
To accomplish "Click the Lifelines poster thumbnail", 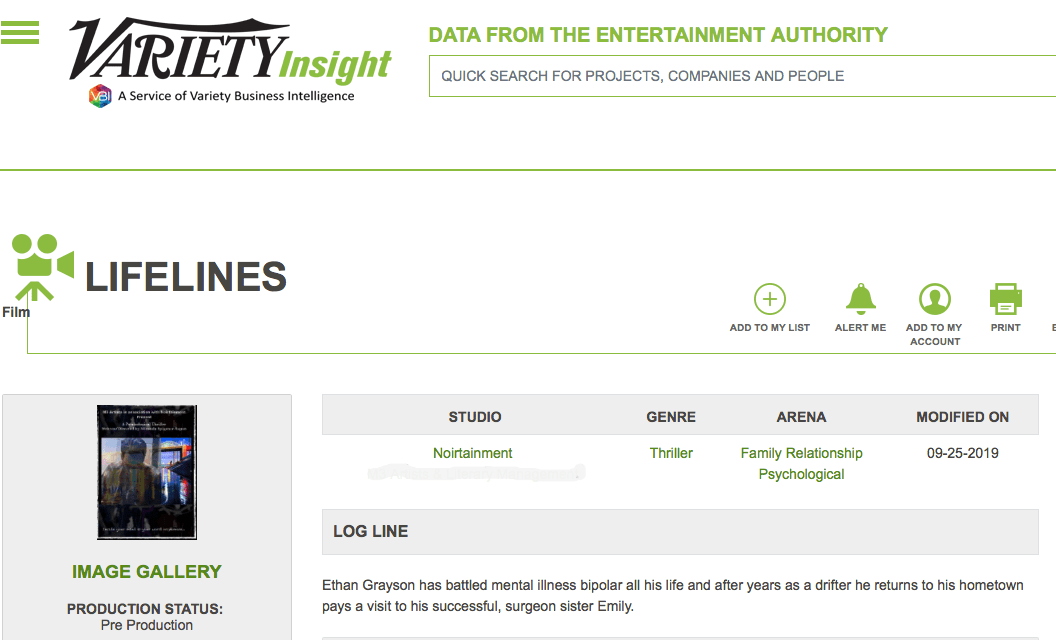I will (x=147, y=473).
